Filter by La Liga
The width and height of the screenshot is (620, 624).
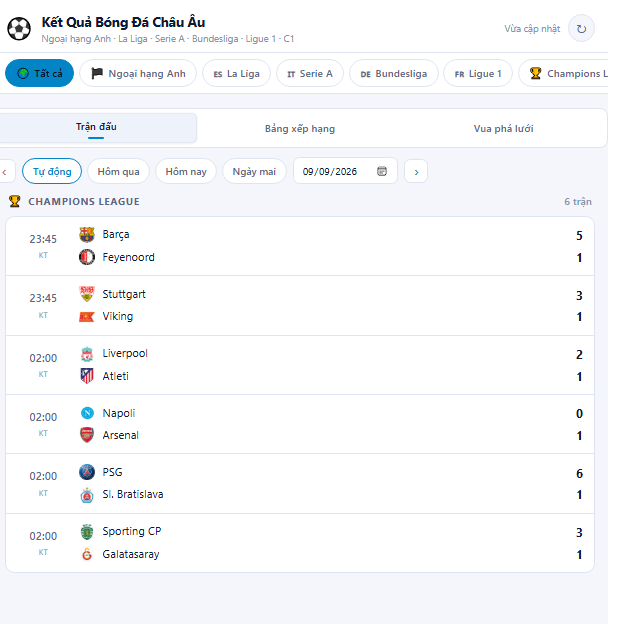236,73
